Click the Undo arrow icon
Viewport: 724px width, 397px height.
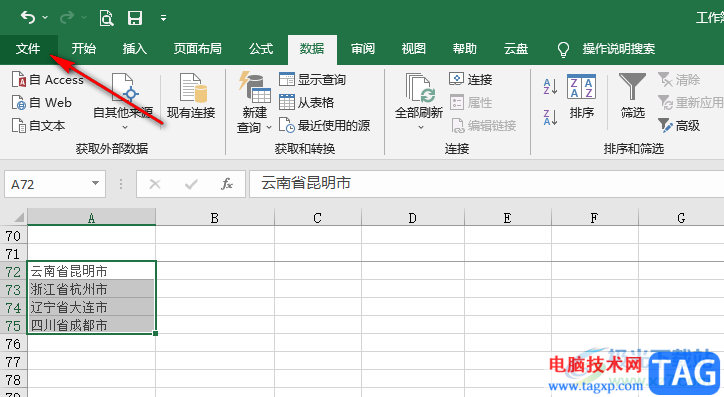coord(28,18)
